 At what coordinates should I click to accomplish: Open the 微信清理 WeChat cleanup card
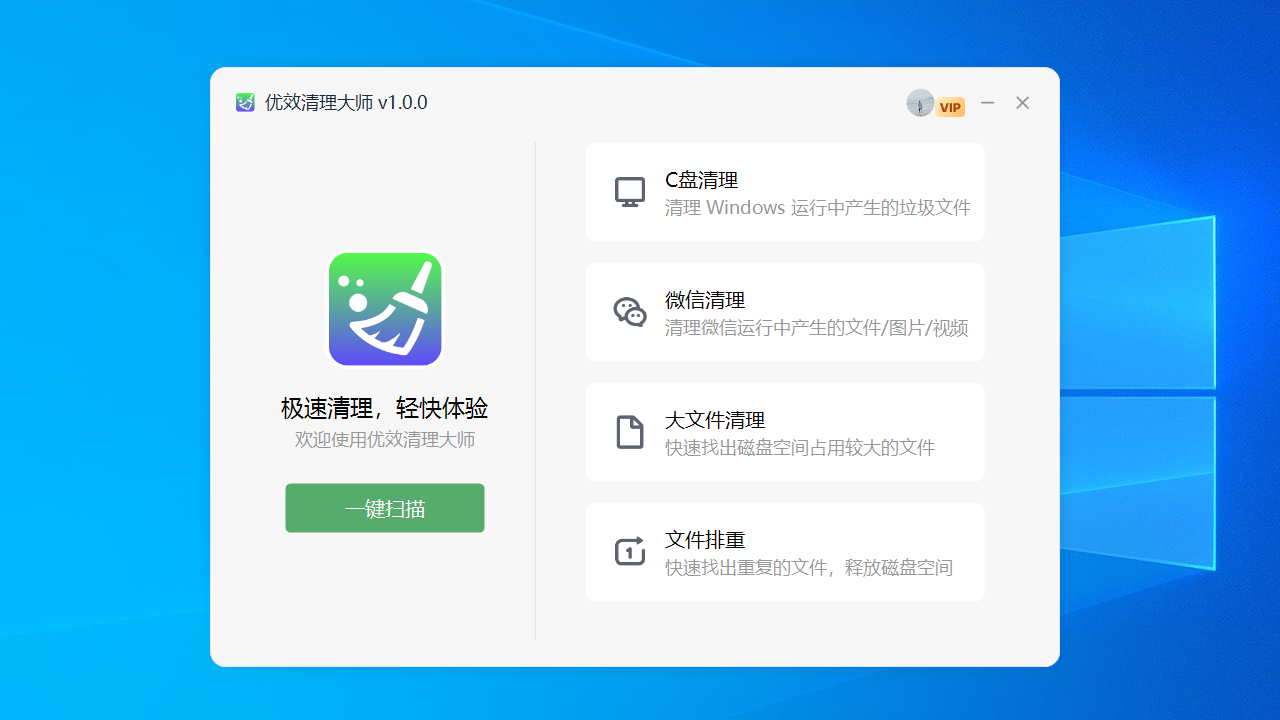tap(785, 312)
